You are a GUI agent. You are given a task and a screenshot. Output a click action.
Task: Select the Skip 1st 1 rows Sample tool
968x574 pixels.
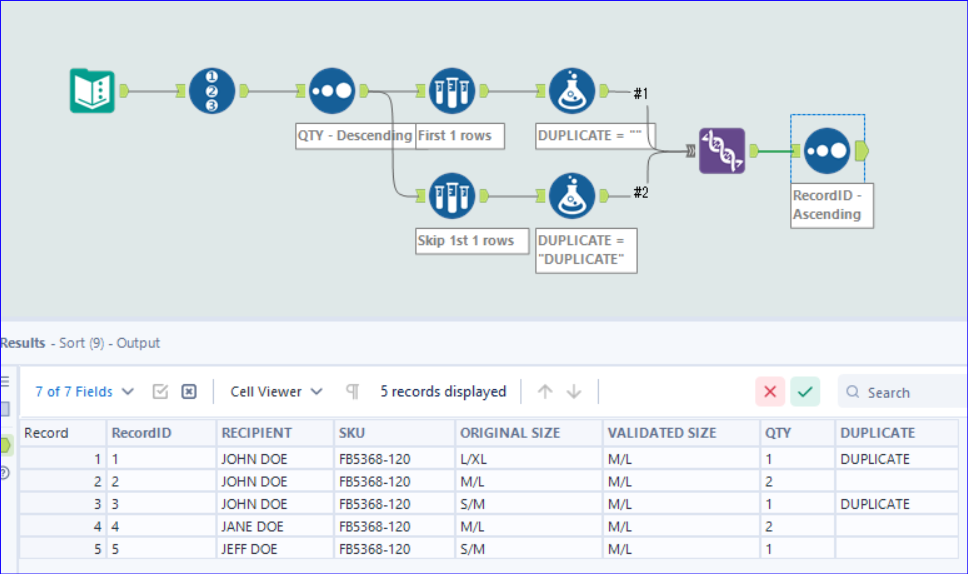tap(452, 196)
